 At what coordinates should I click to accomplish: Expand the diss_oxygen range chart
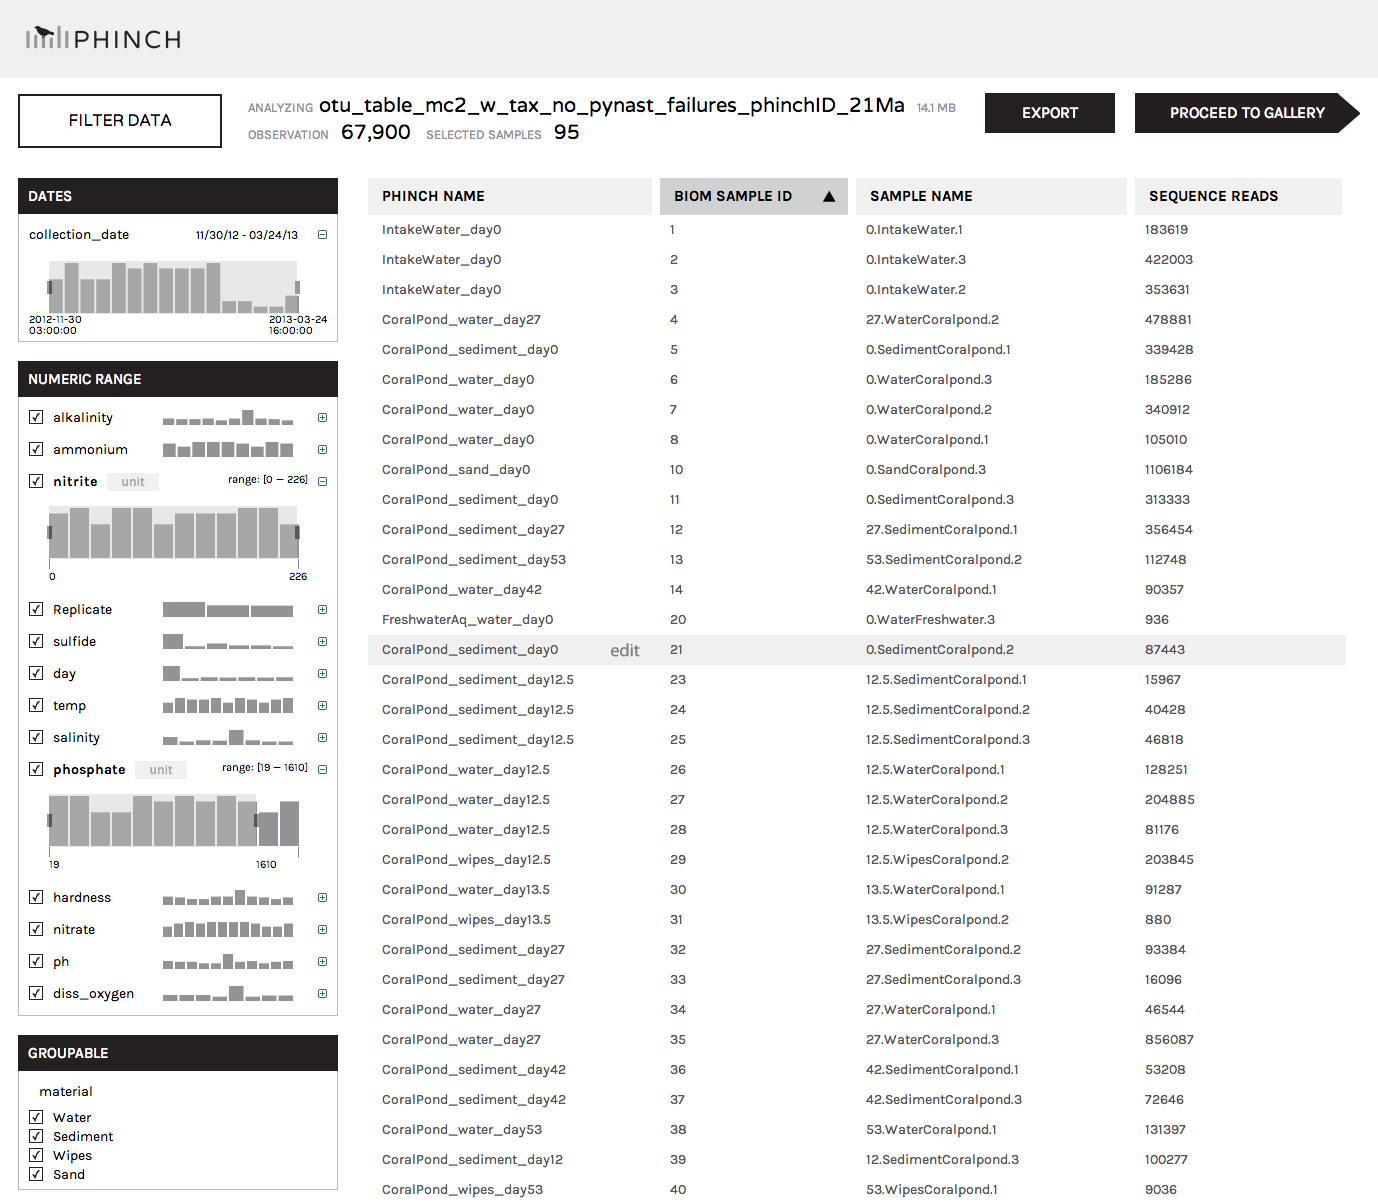[x=322, y=994]
